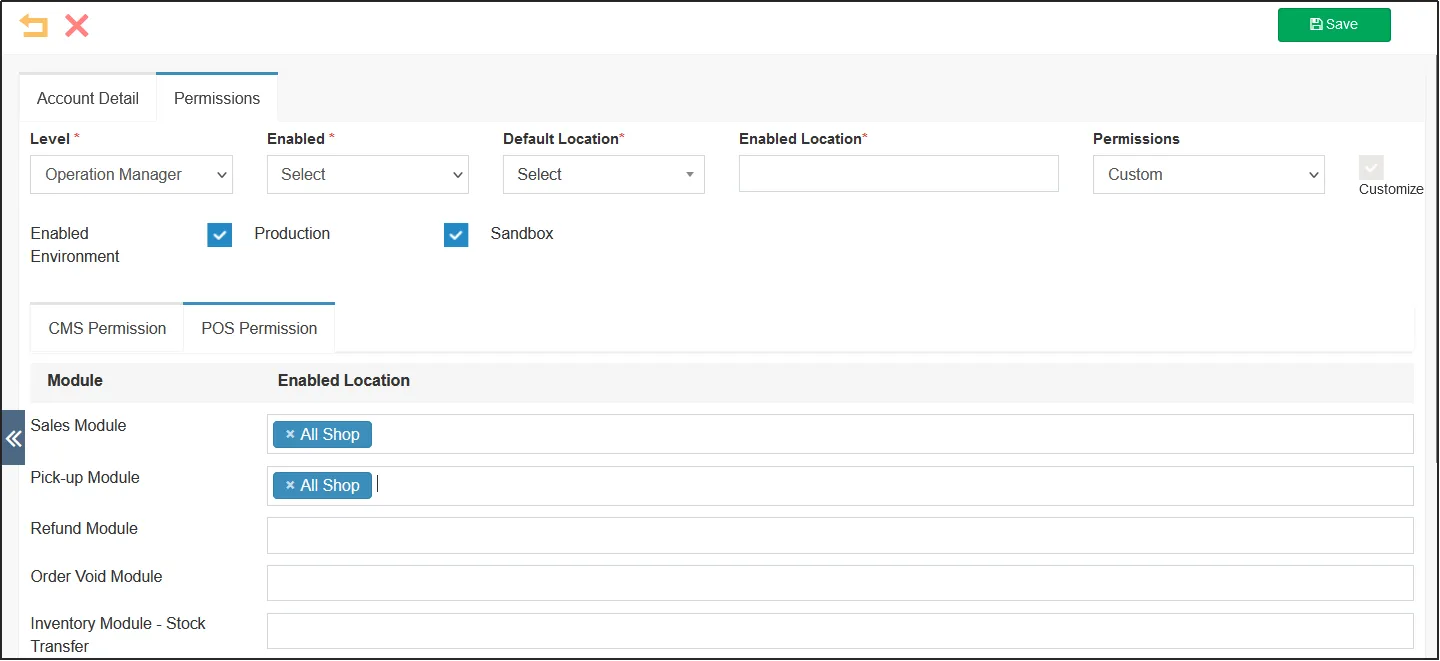Select the POS Permission tab
Screen dimensions: 1440x661
(x=258, y=328)
